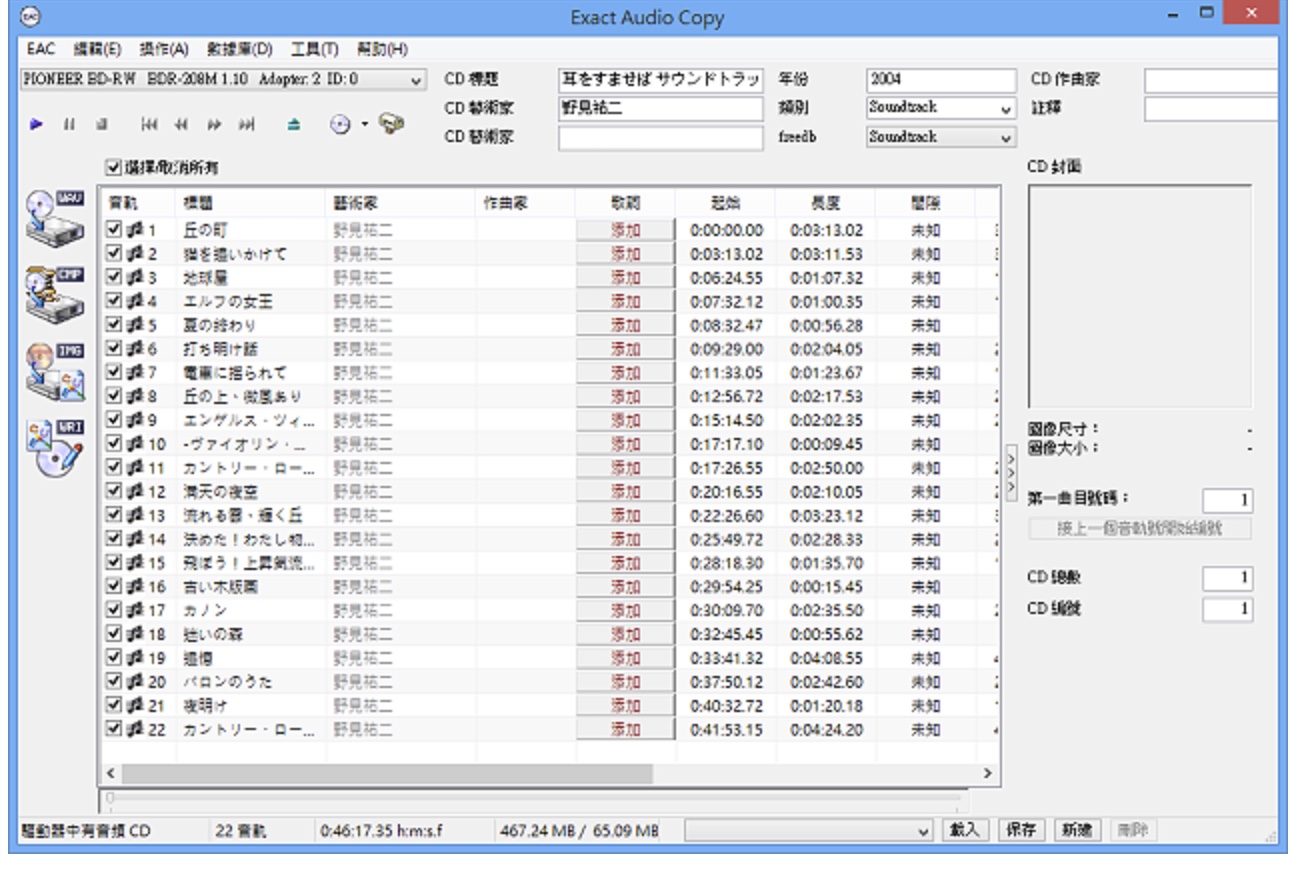This screenshot has height=872, width=1306.
Task: Create a CD image with the IMG icon
Action: pyautogui.click(x=57, y=373)
